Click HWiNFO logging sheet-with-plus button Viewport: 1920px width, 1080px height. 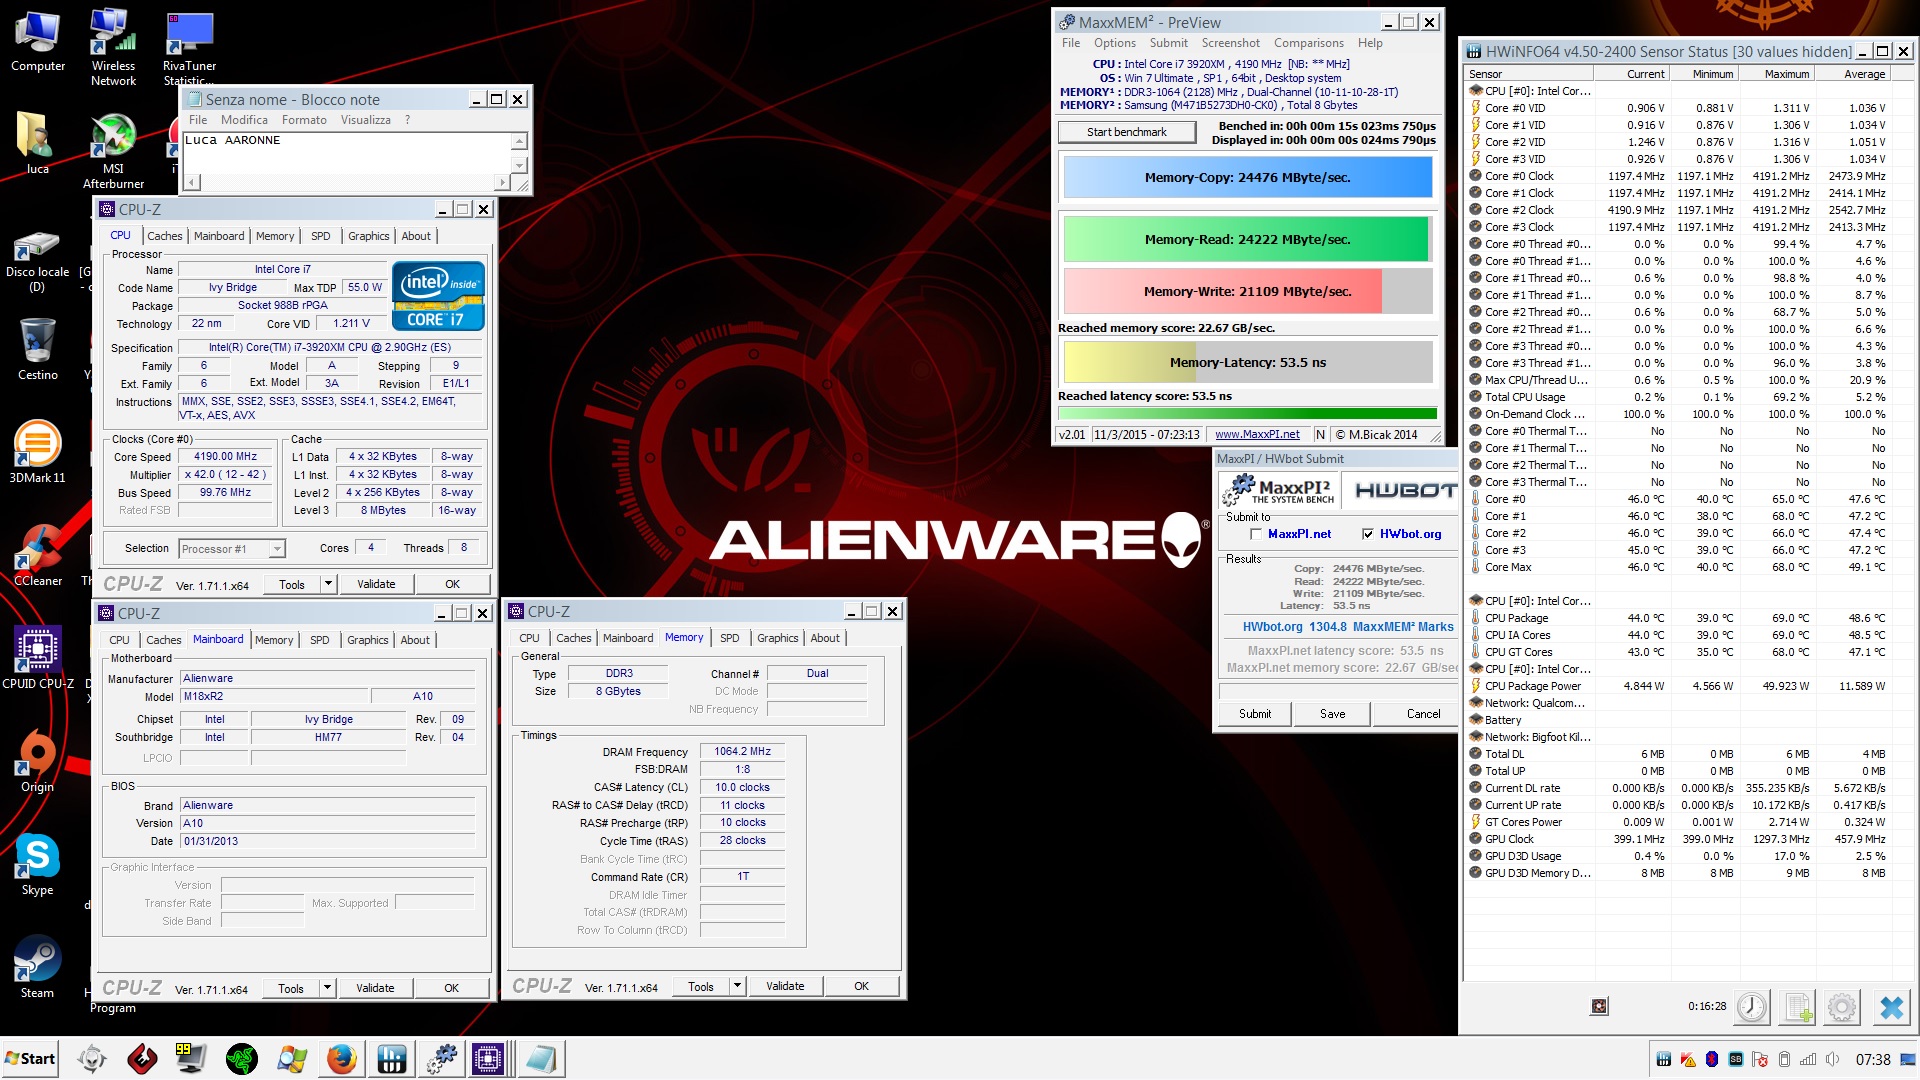pos(1798,1007)
